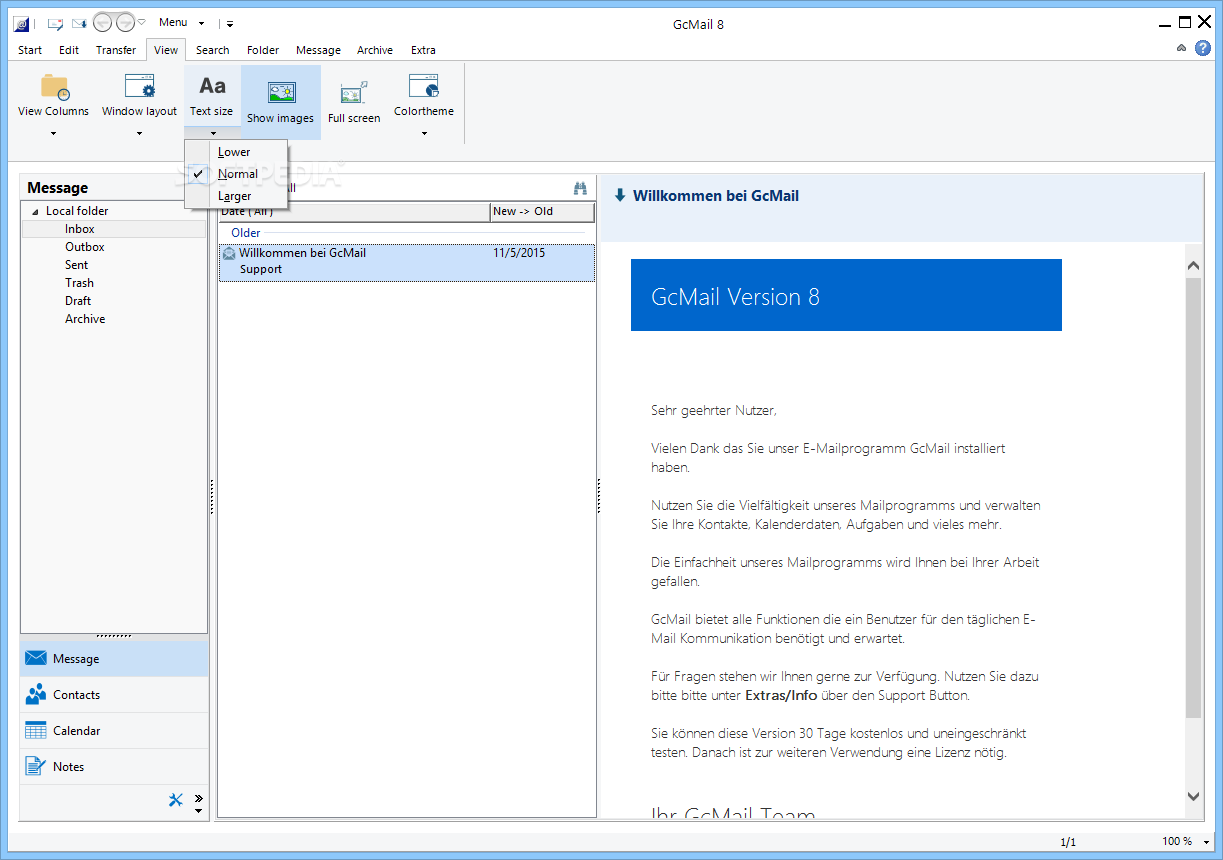
Task: Click the Window layout icon
Action: [139, 87]
